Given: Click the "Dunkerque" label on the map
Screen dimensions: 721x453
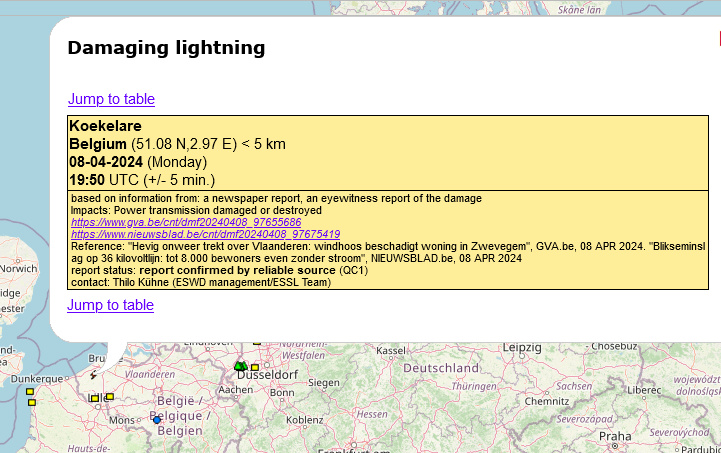Looking at the screenshot, I should tap(37, 379).
